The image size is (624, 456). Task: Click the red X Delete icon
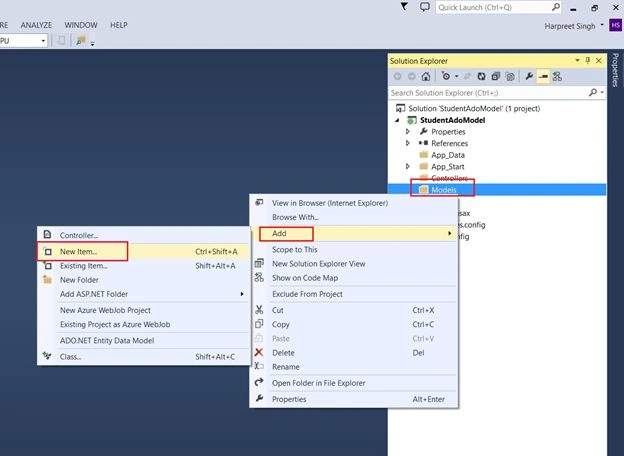click(x=259, y=352)
